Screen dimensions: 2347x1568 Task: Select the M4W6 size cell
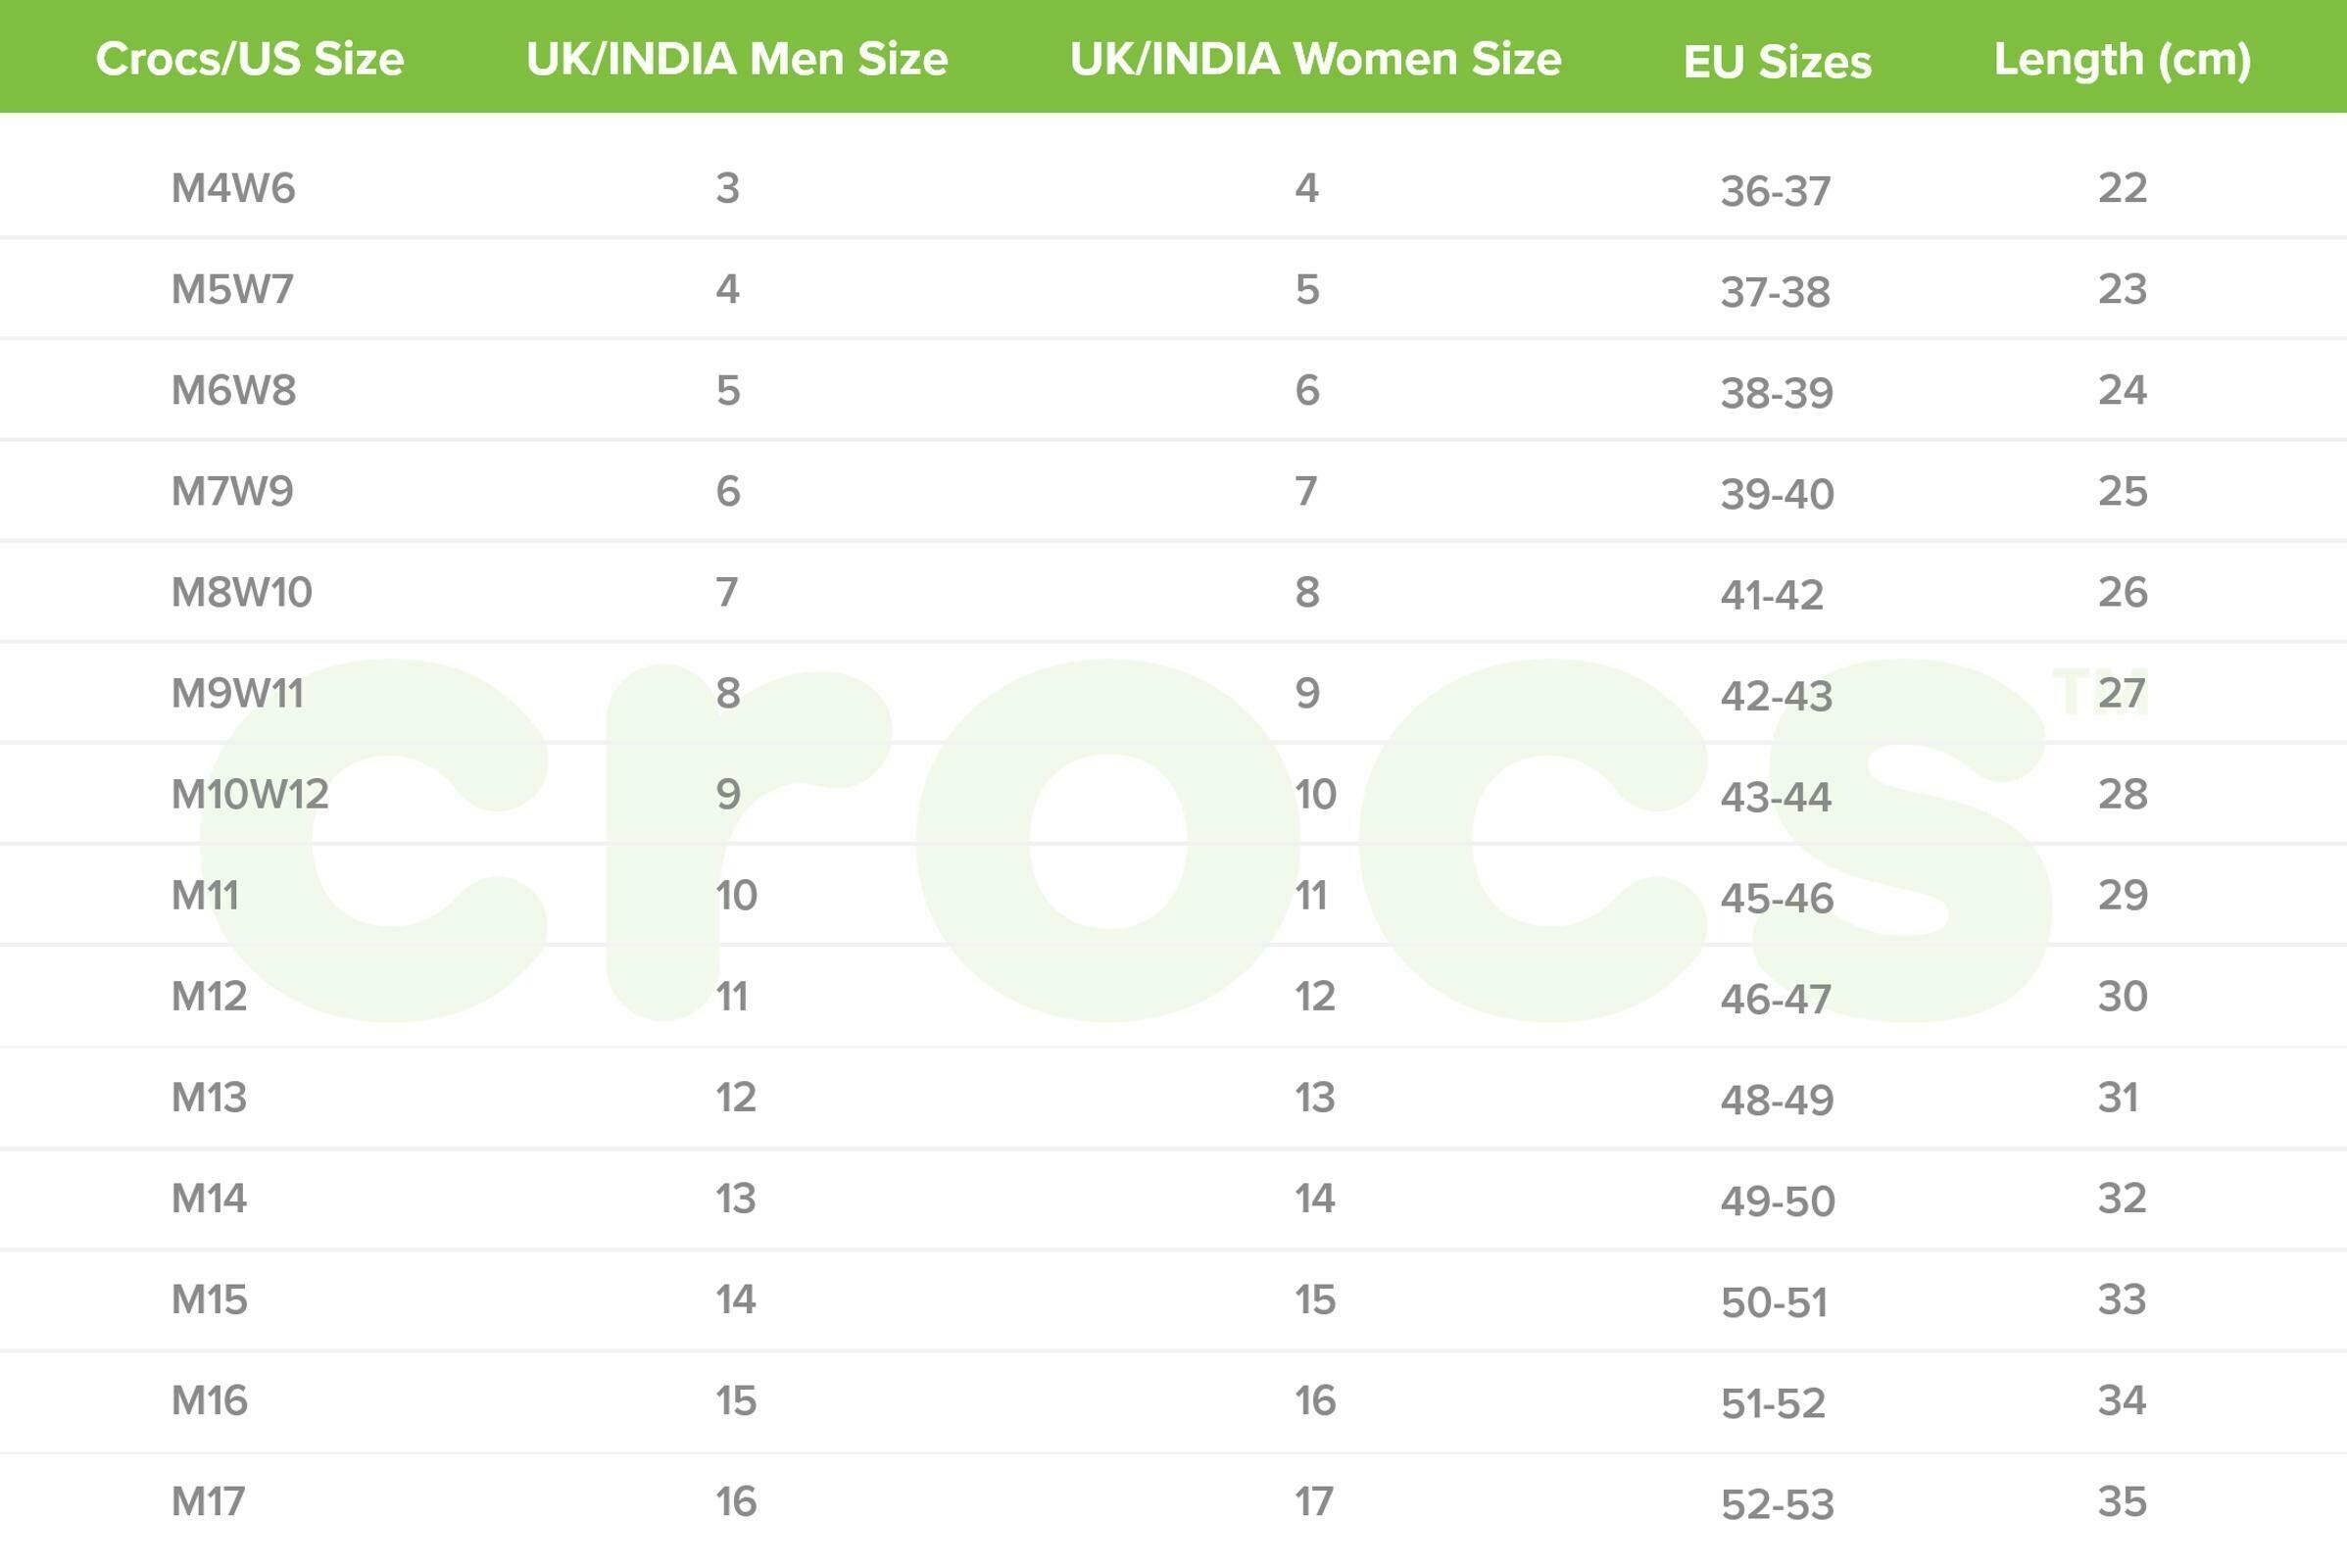[x=233, y=188]
